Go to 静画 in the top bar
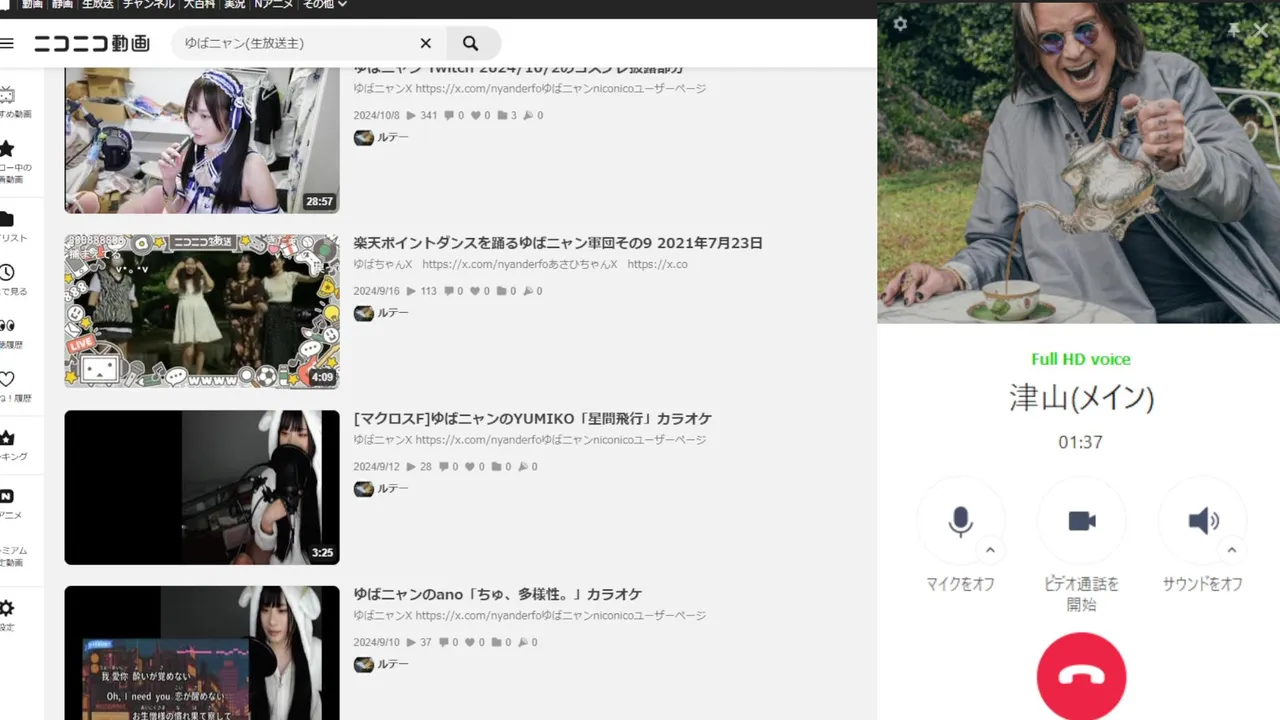This screenshot has height=720, width=1280. pos(62,5)
